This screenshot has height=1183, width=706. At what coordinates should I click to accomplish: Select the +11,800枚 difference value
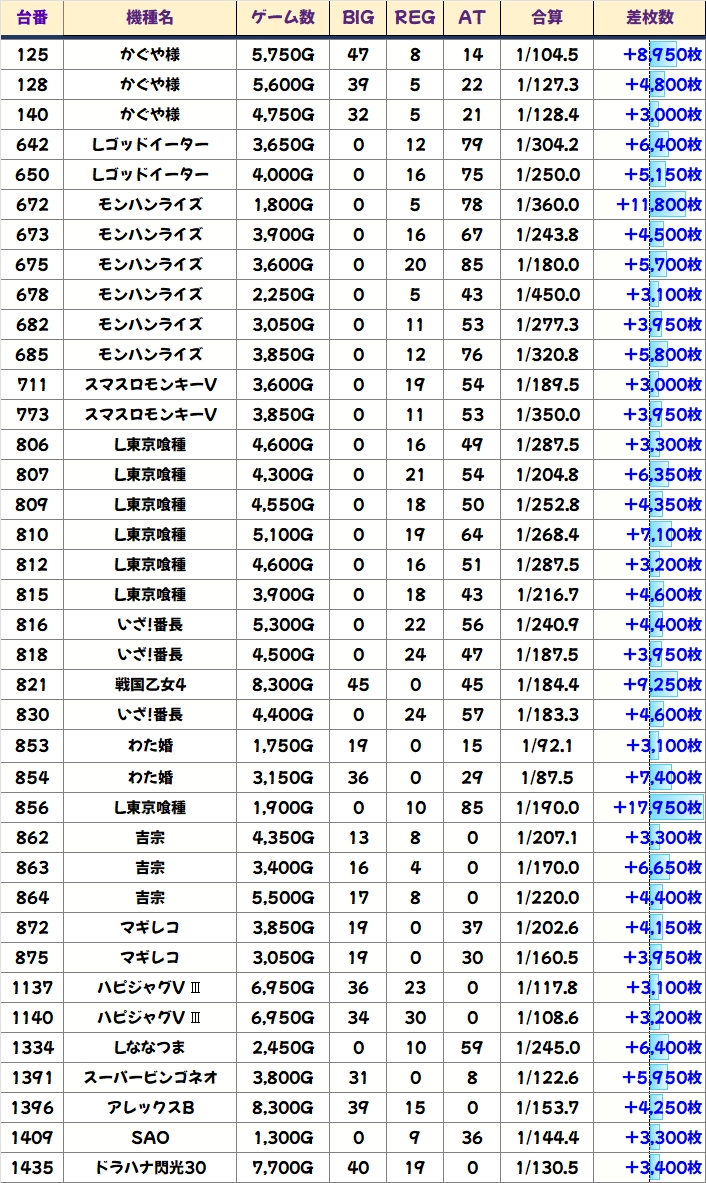point(659,204)
